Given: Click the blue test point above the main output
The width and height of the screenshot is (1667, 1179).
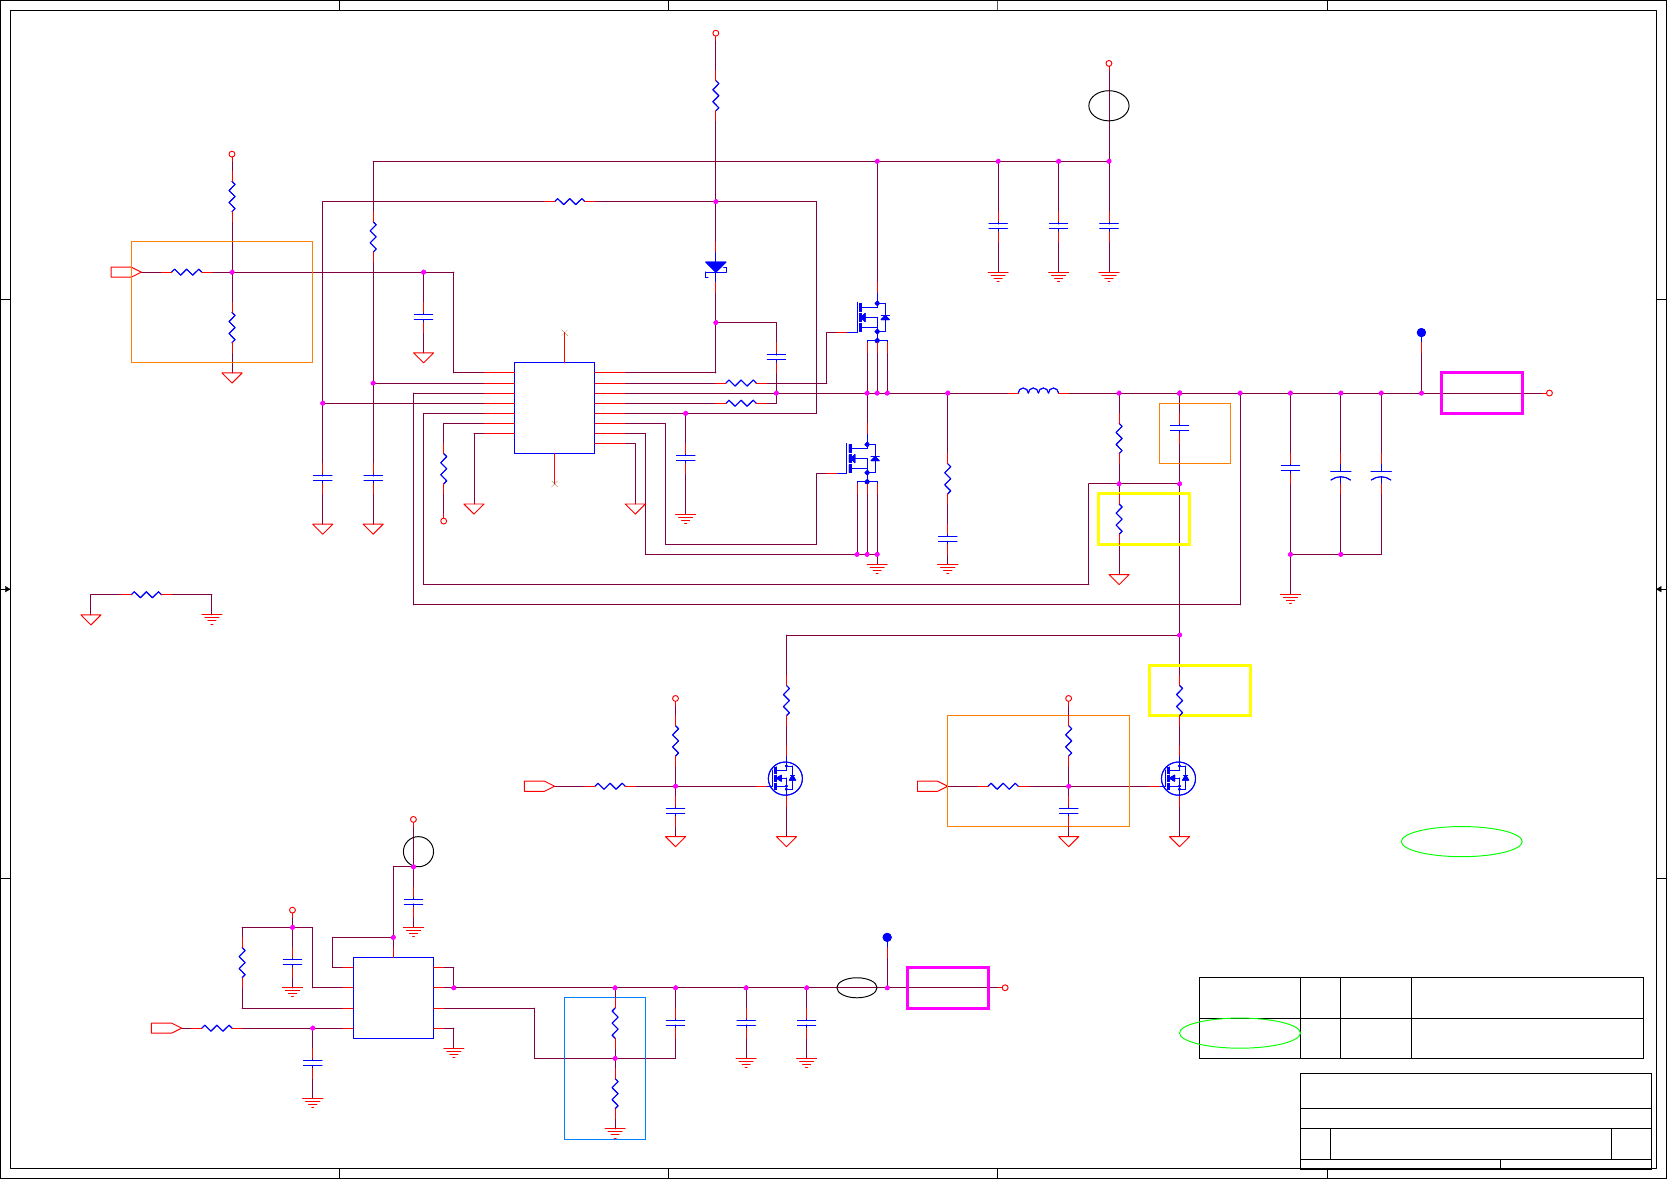Looking at the screenshot, I should (1421, 333).
